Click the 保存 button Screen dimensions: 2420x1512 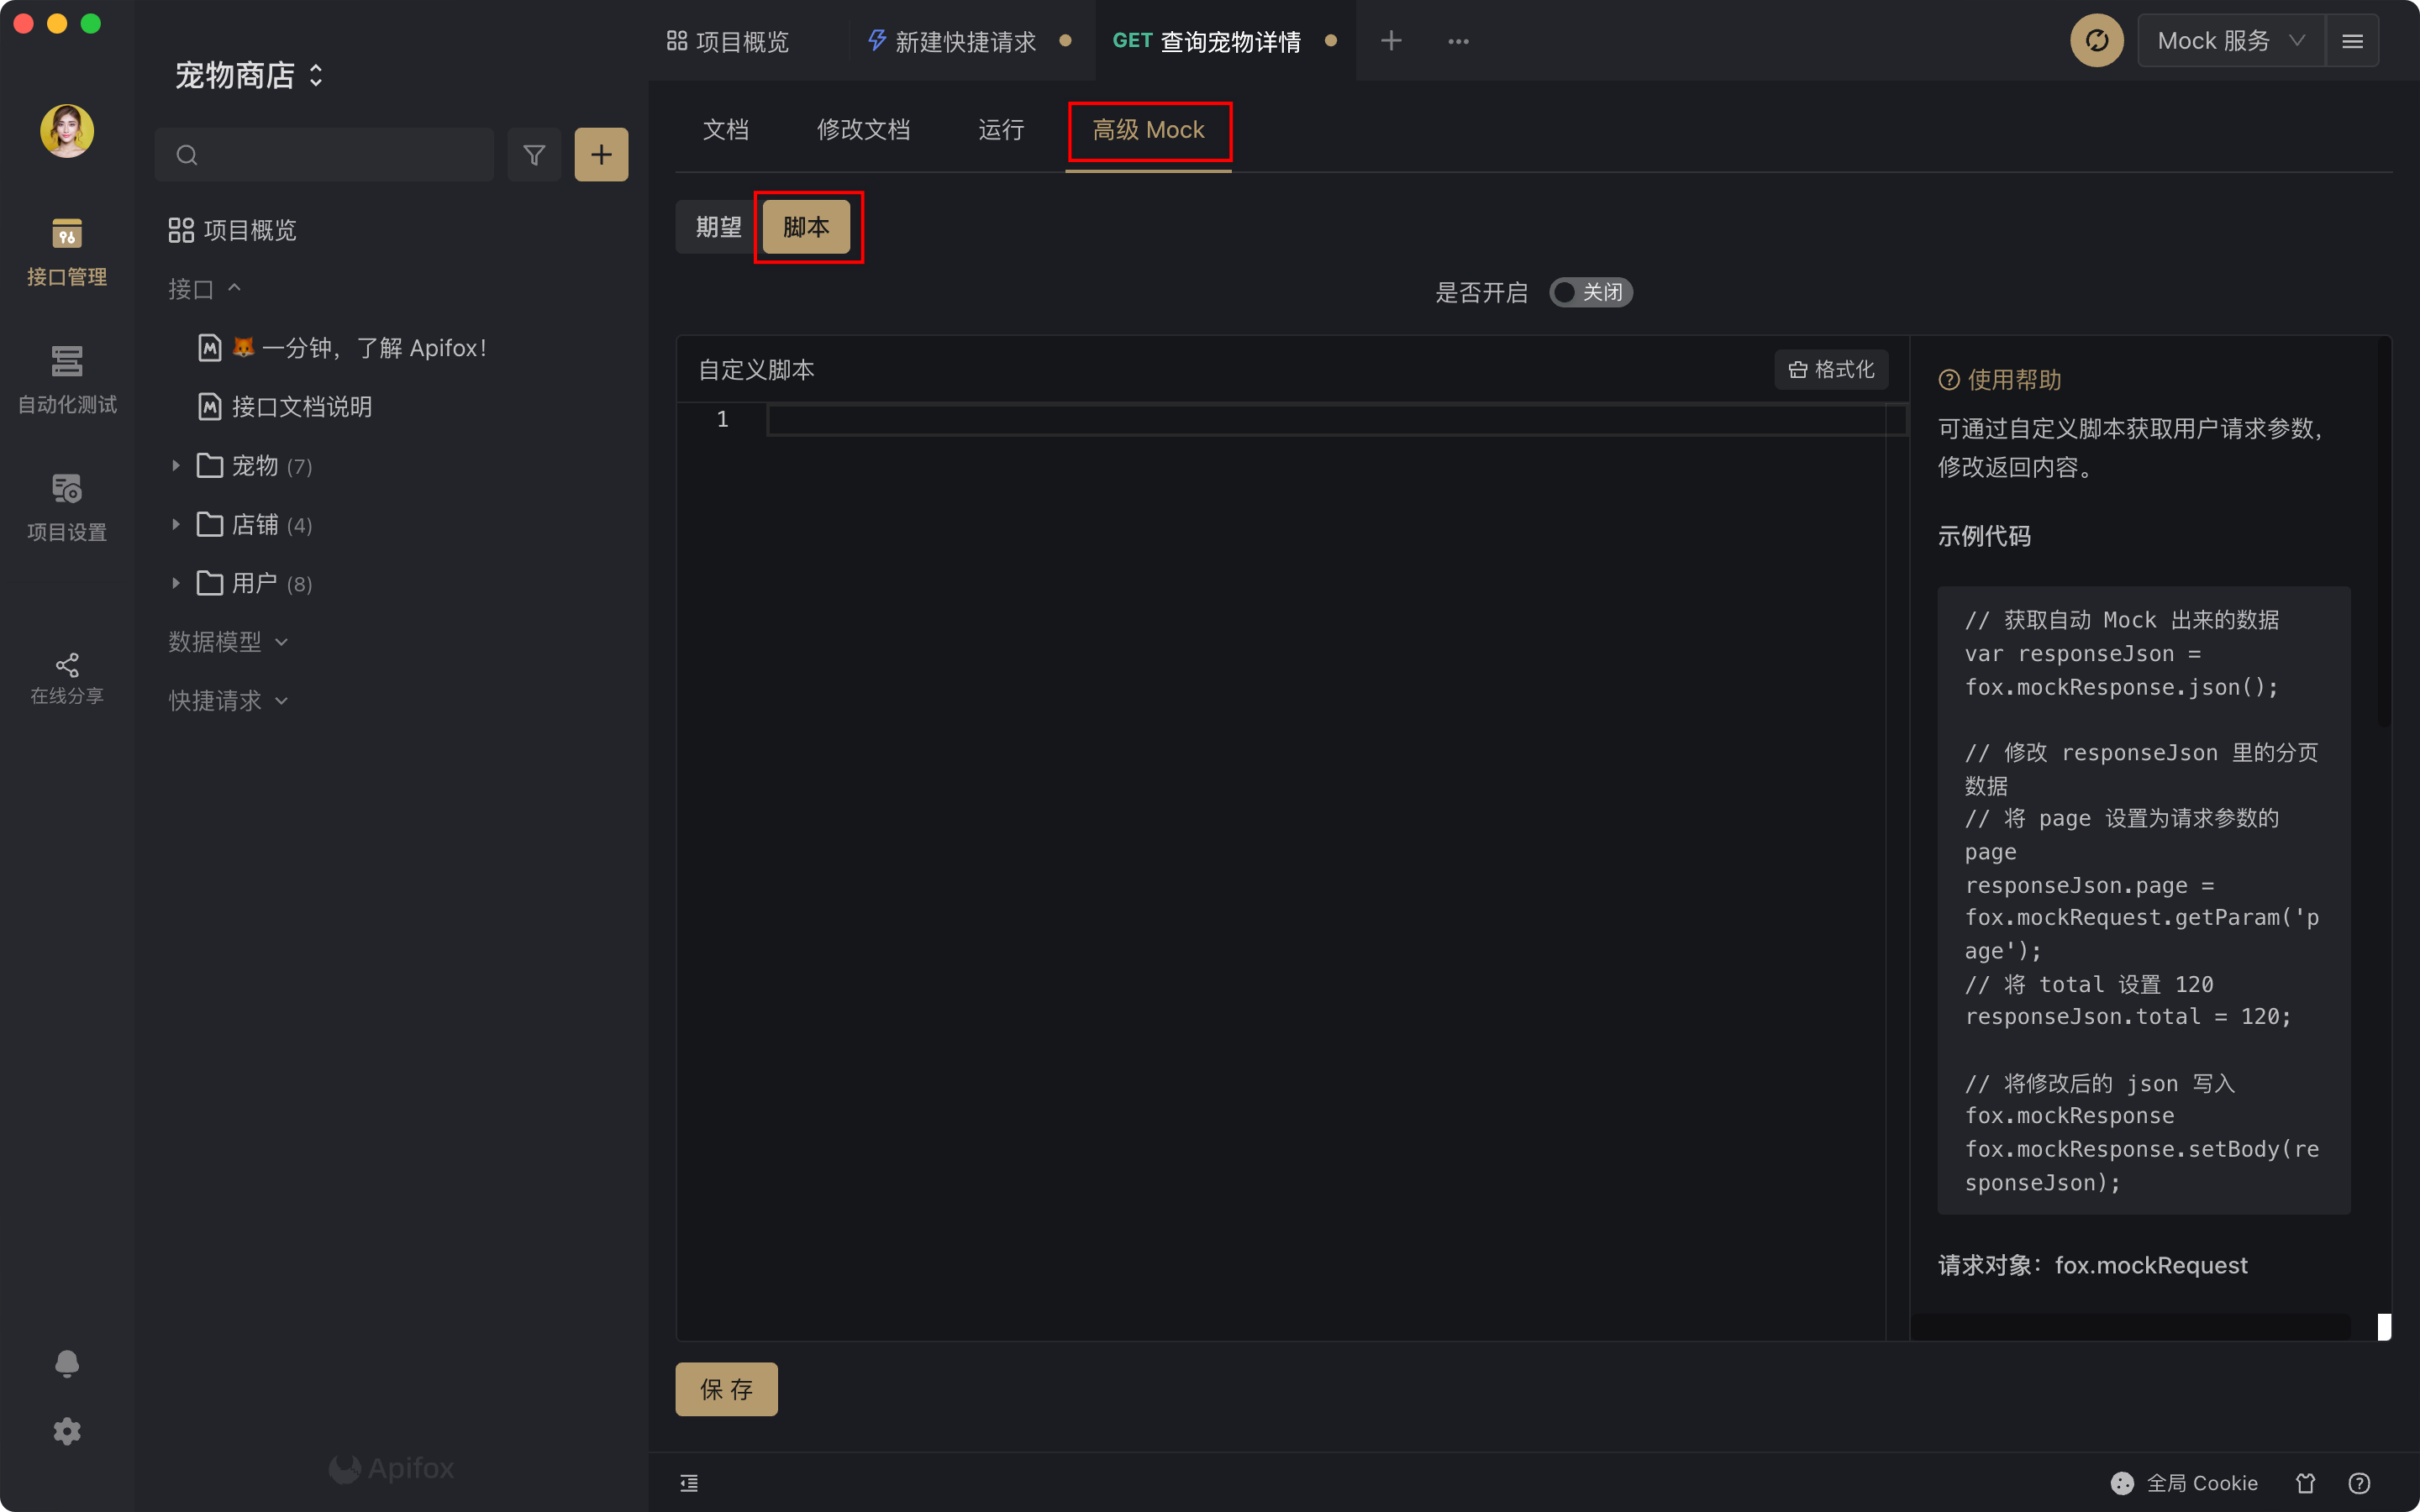pos(726,1389)
